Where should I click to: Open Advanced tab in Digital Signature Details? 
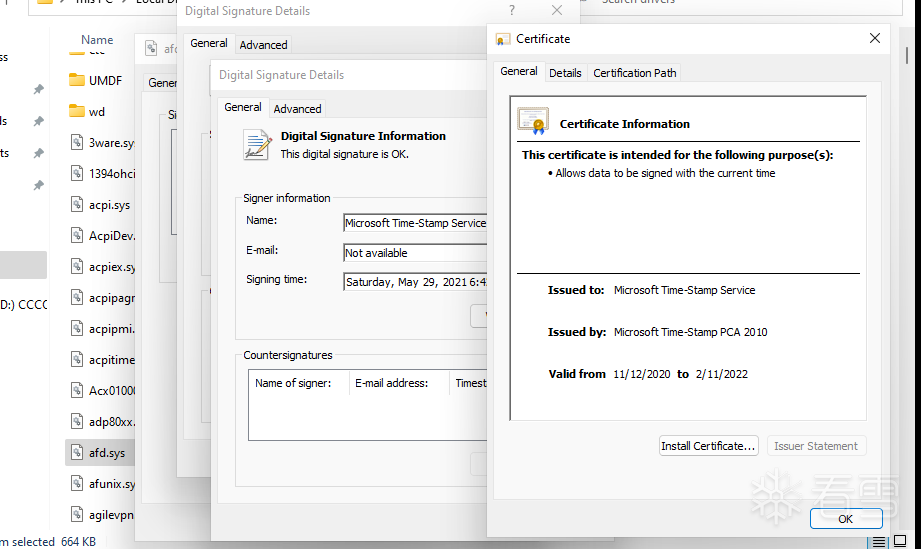coord(297,109)
